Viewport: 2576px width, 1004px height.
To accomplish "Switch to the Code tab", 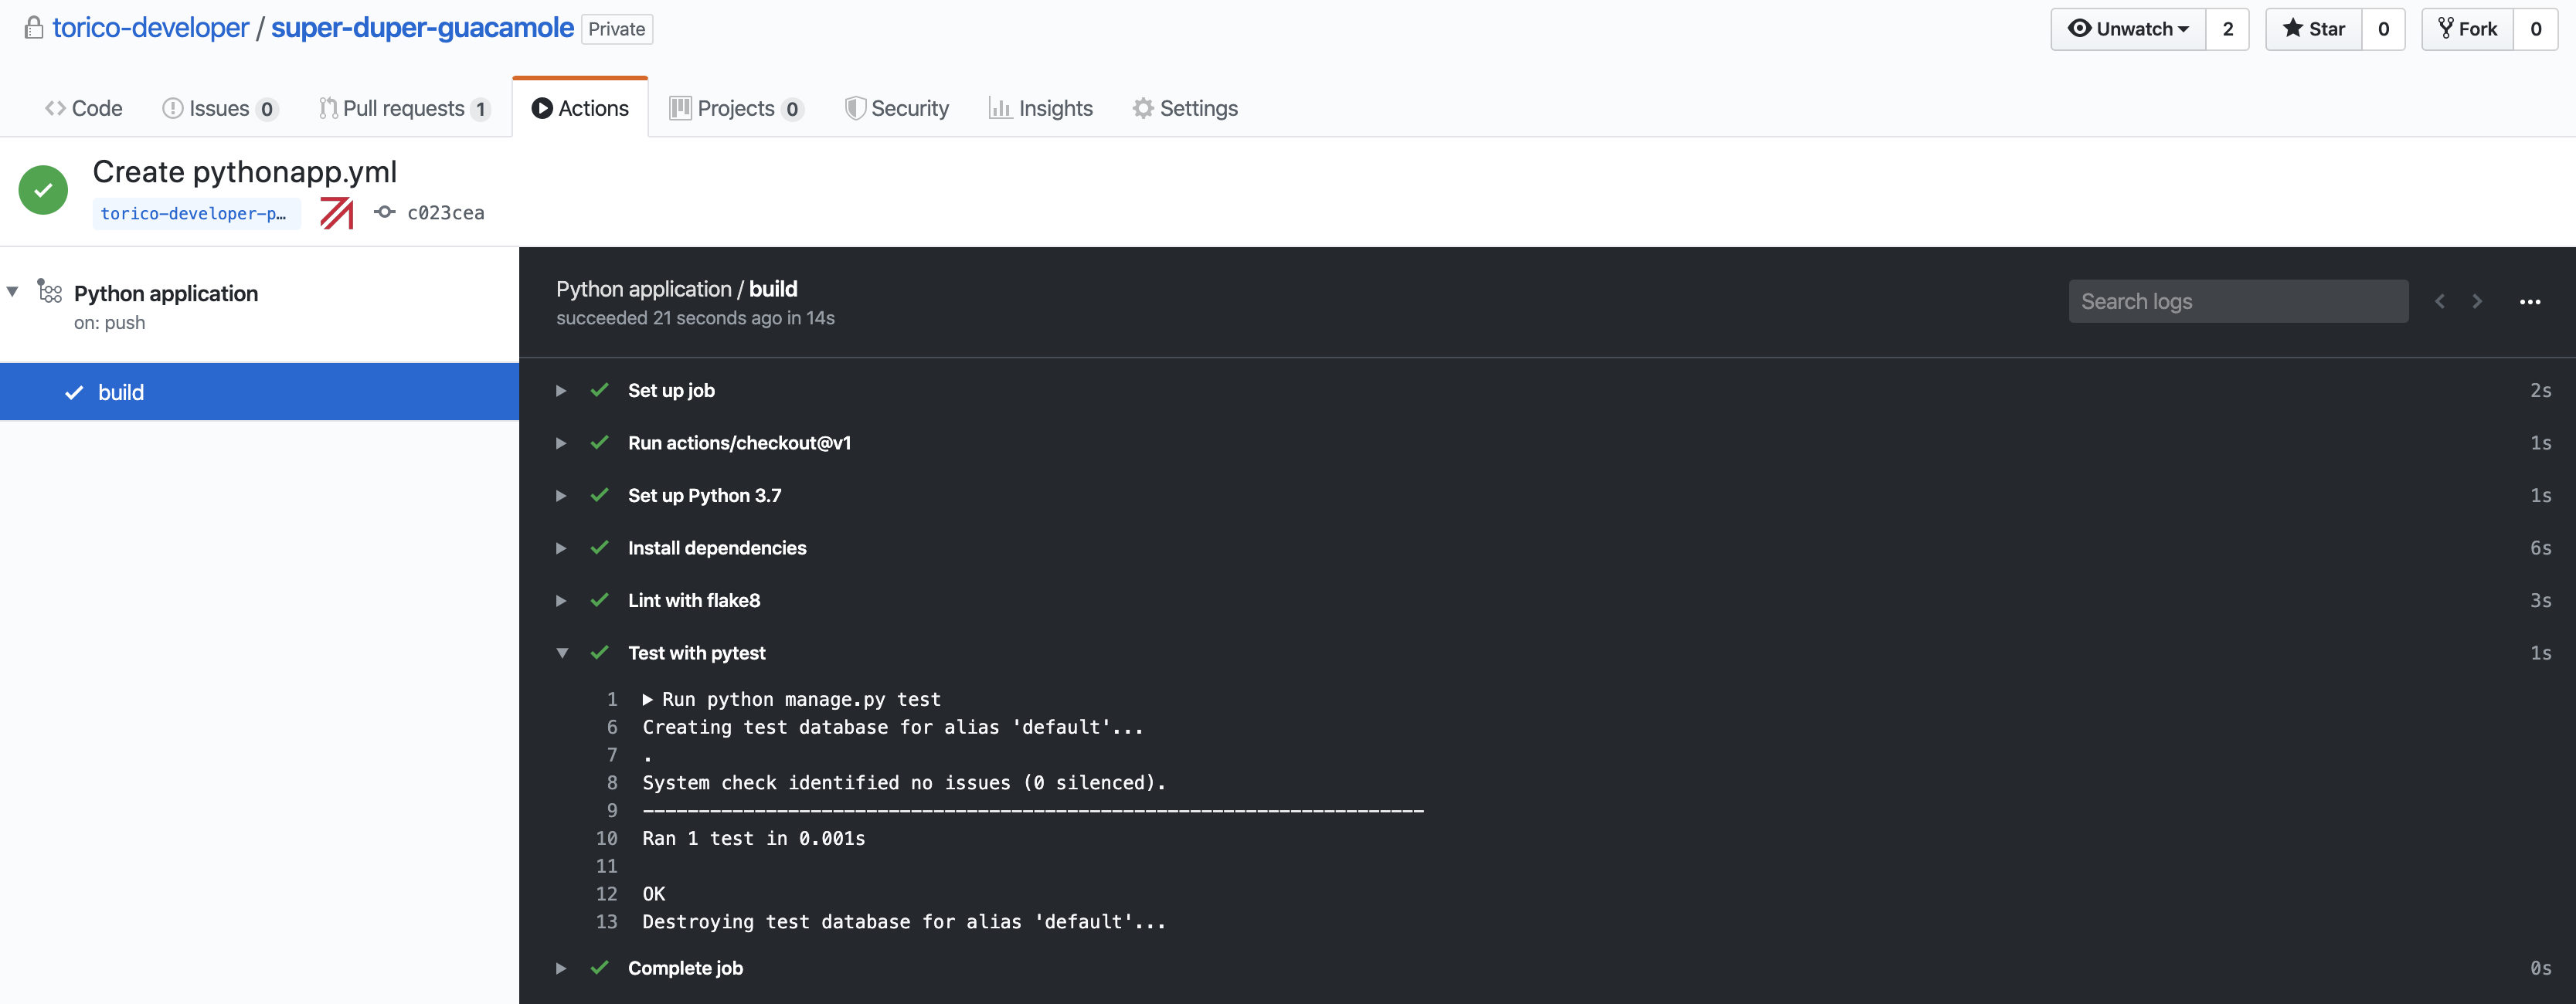I will click(84, 108).
